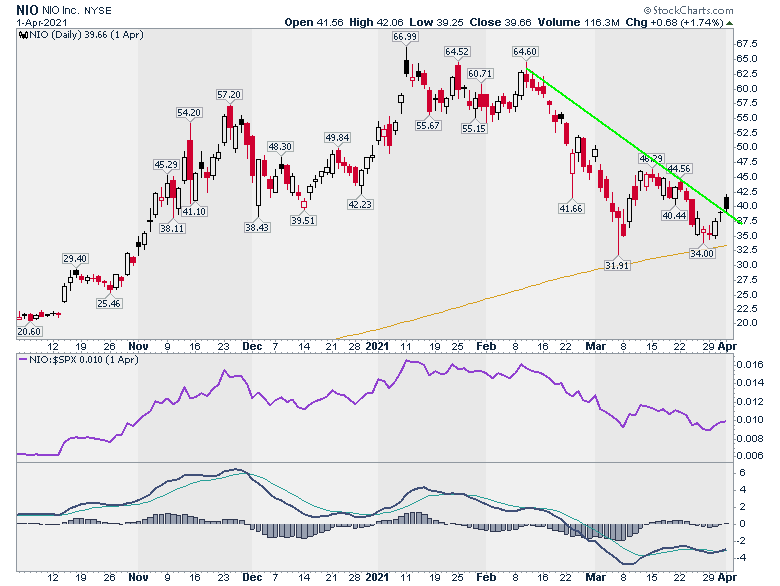Click the 'NIO Inc. NYSE' company name
The height and width of the screenshot is (586, 780).
(x=77, y=10)
